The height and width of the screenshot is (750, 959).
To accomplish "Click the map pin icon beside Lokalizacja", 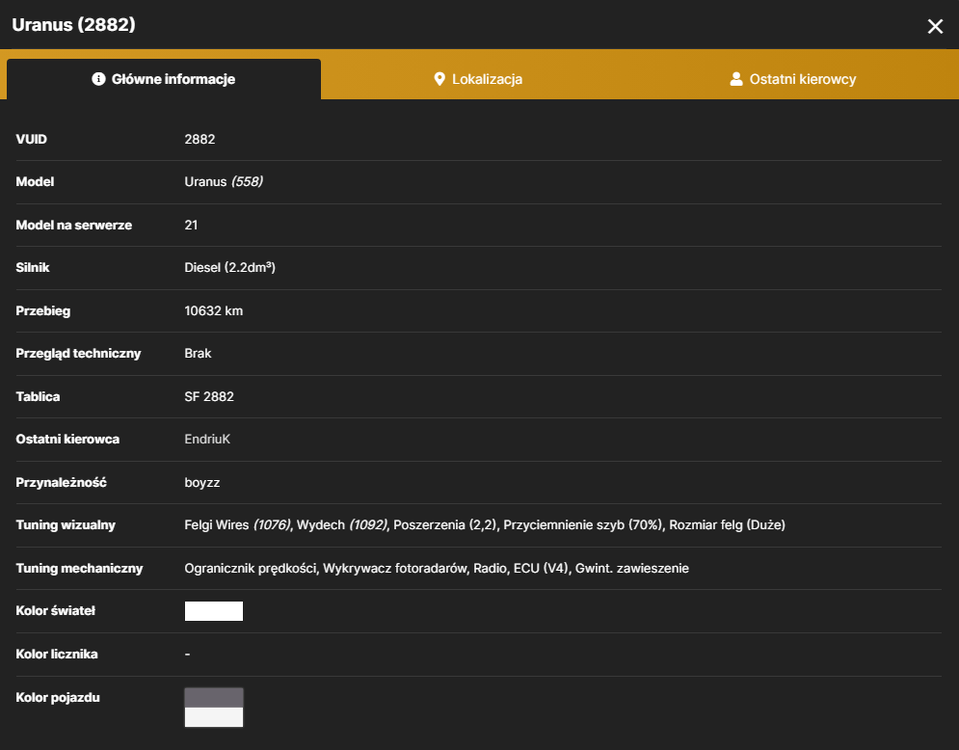I will [439, 79].
